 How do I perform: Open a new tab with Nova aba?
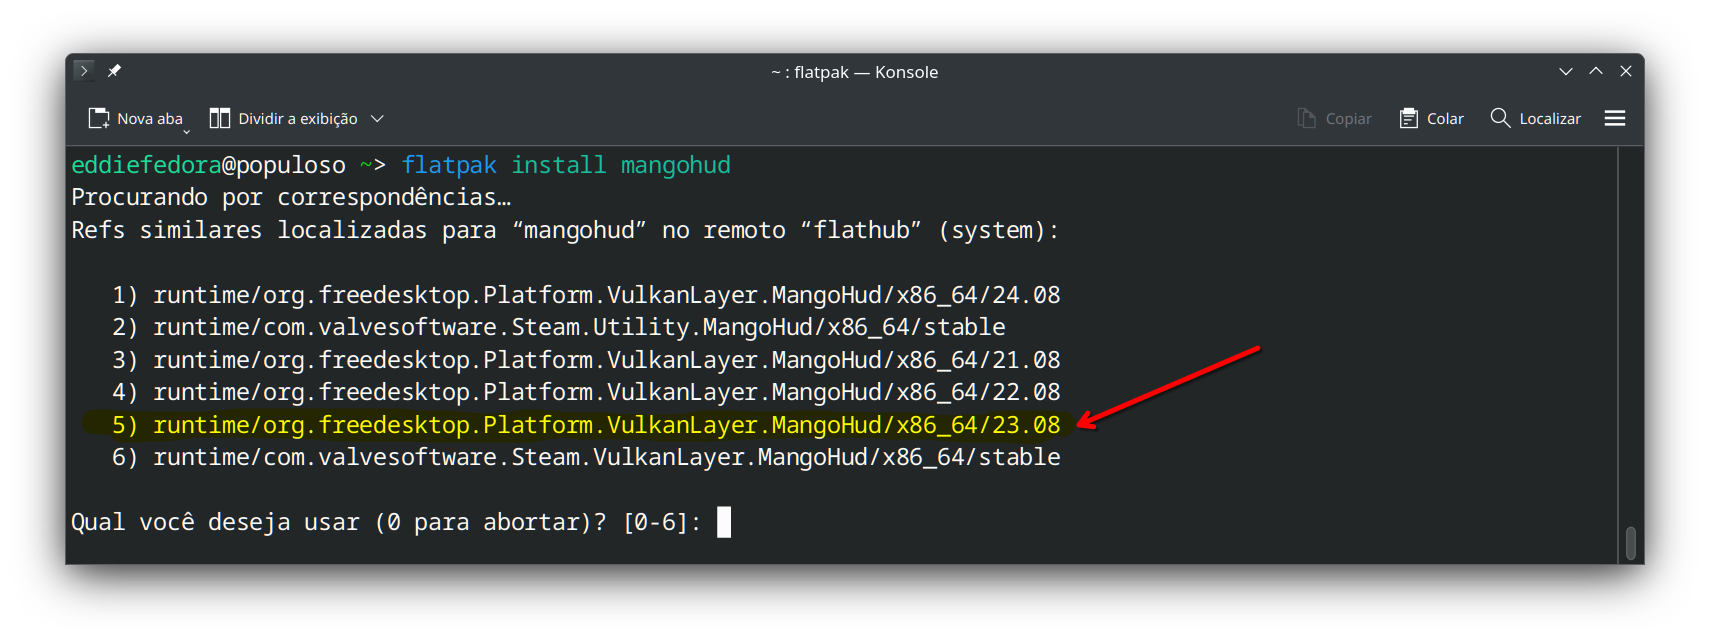[x=134, y=119]
